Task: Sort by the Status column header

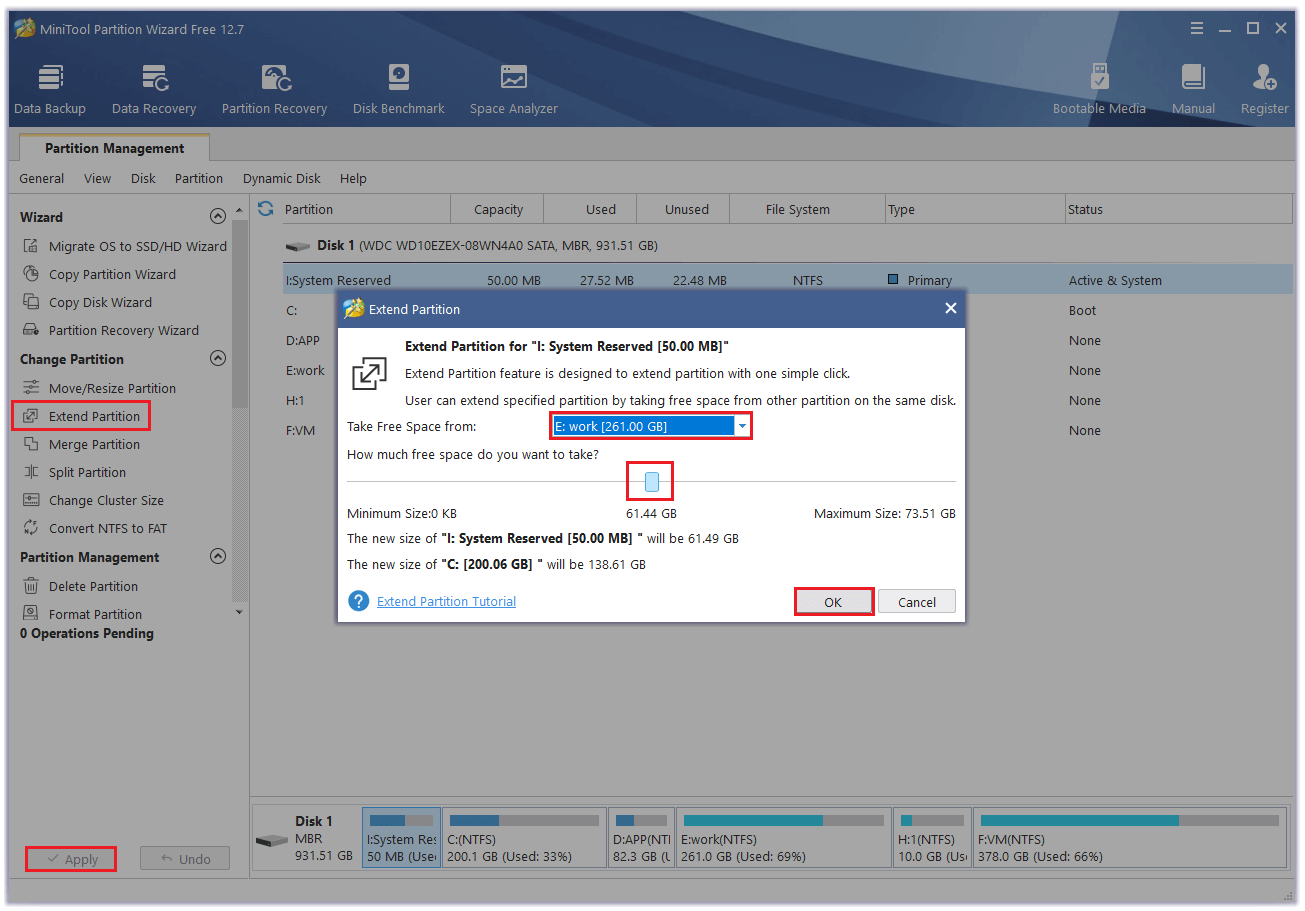Action: 1179,209
